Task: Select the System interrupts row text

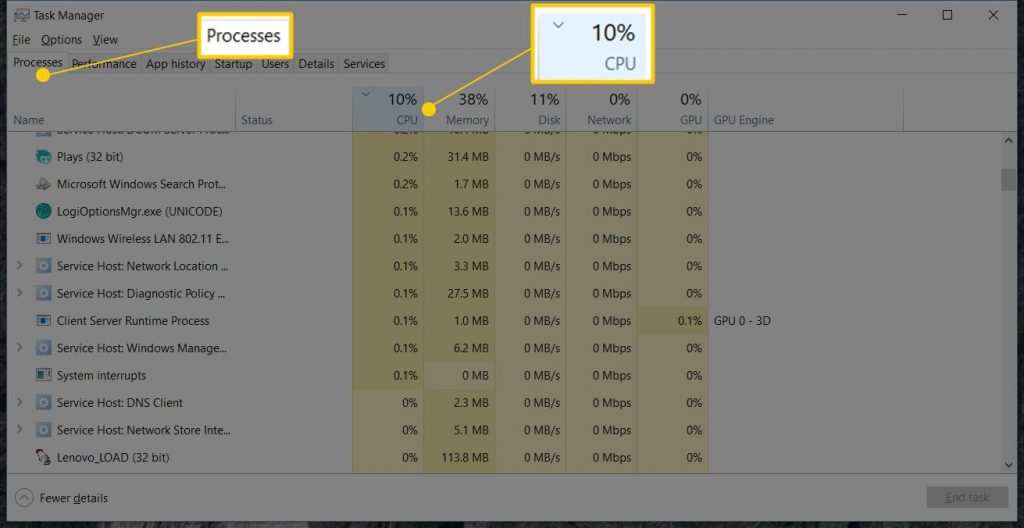Action: point(101,376)
